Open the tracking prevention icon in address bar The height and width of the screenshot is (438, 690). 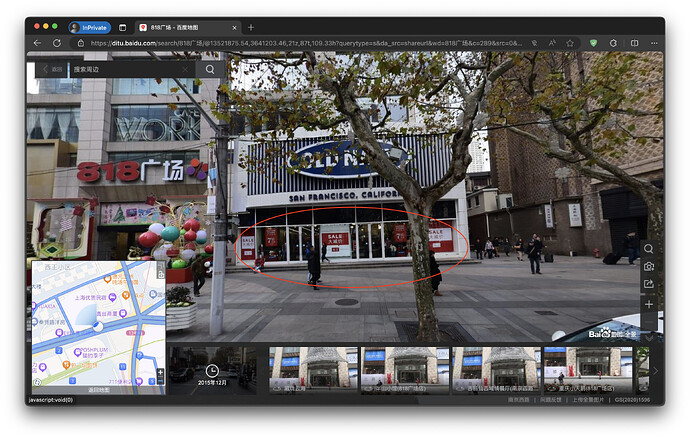534,43
